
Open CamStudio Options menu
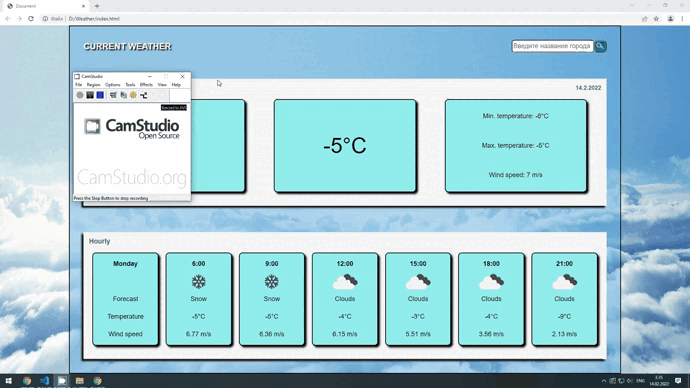[113, 84]
